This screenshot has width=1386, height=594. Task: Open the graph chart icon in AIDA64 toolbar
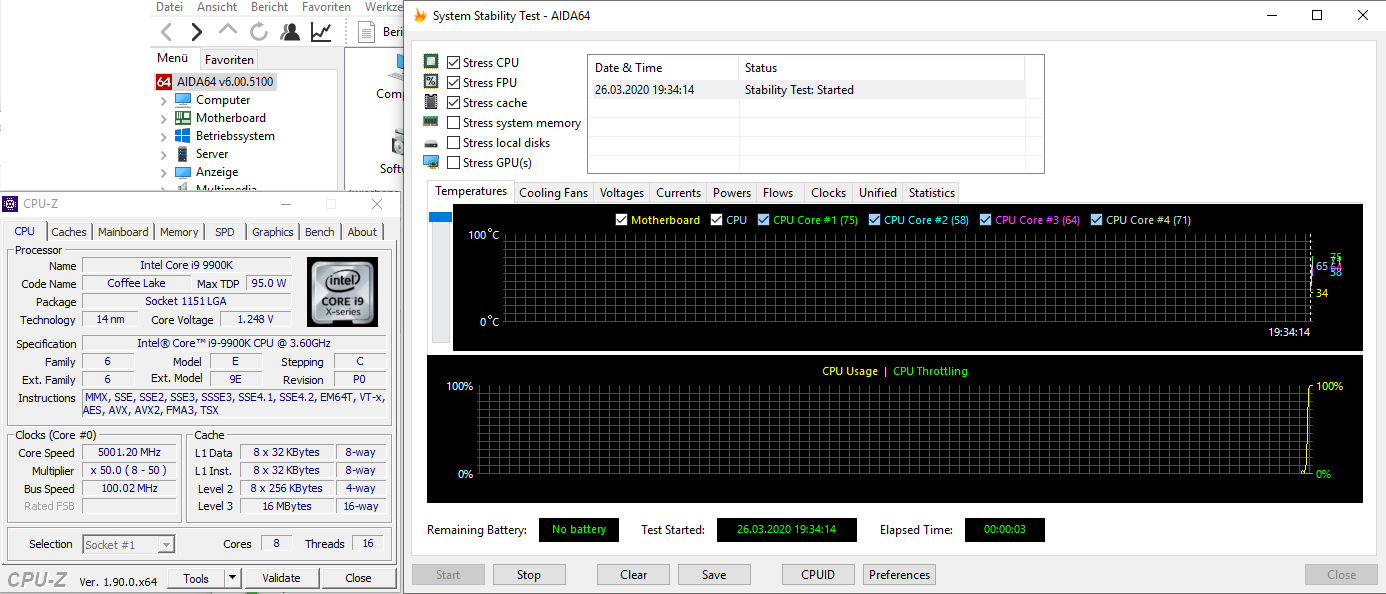tap(321, 32)
